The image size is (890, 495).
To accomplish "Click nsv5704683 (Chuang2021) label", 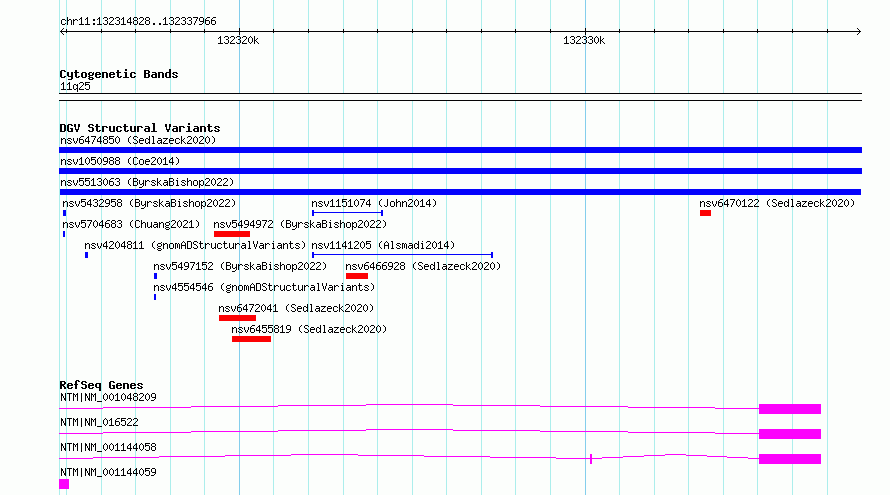I will point(131,224).
